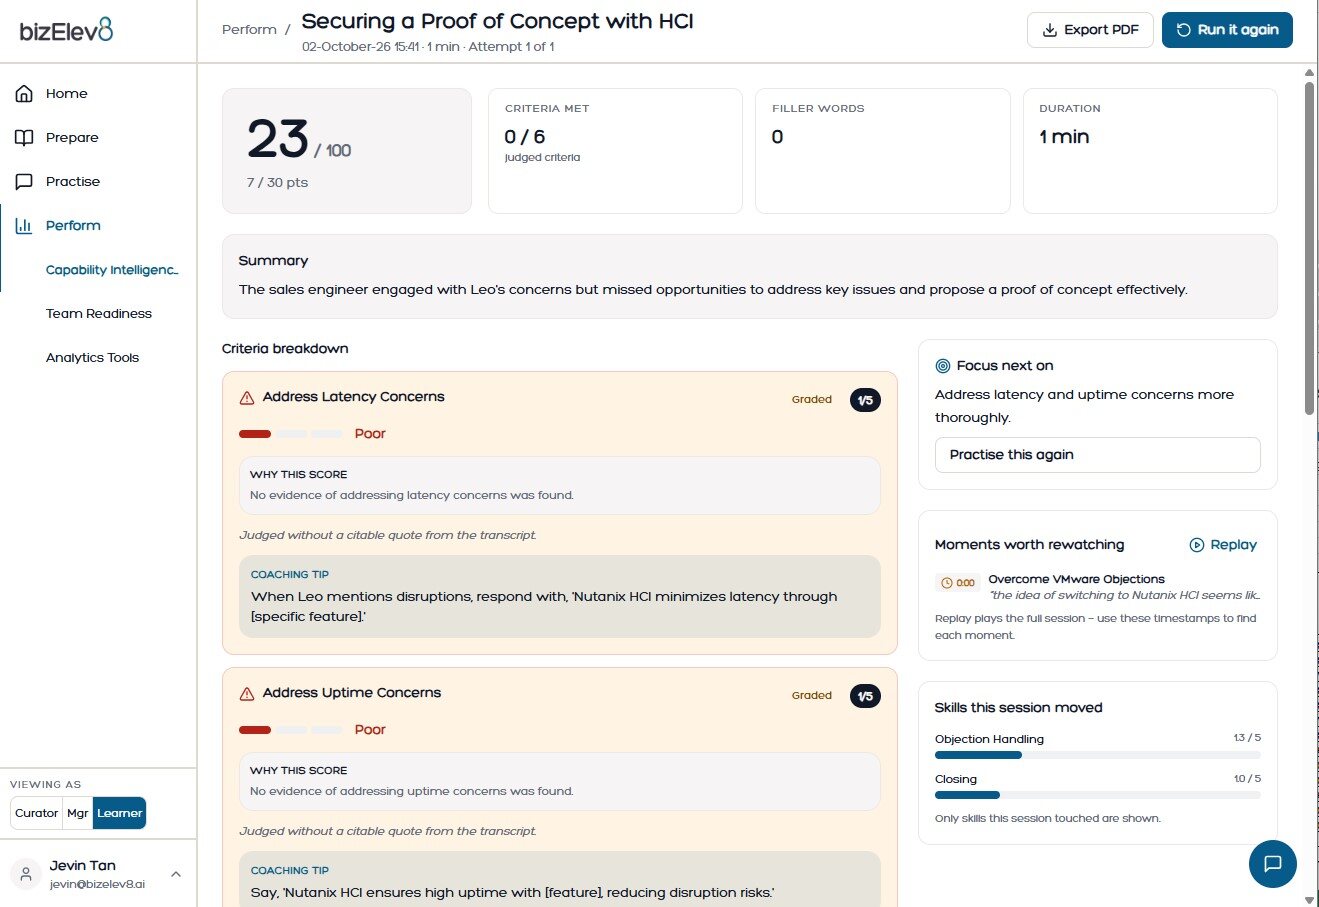Switch viewing mode to Mgr
This screenshot has height=907, width=1319.
pyautogui.click(x=78, y=813)
